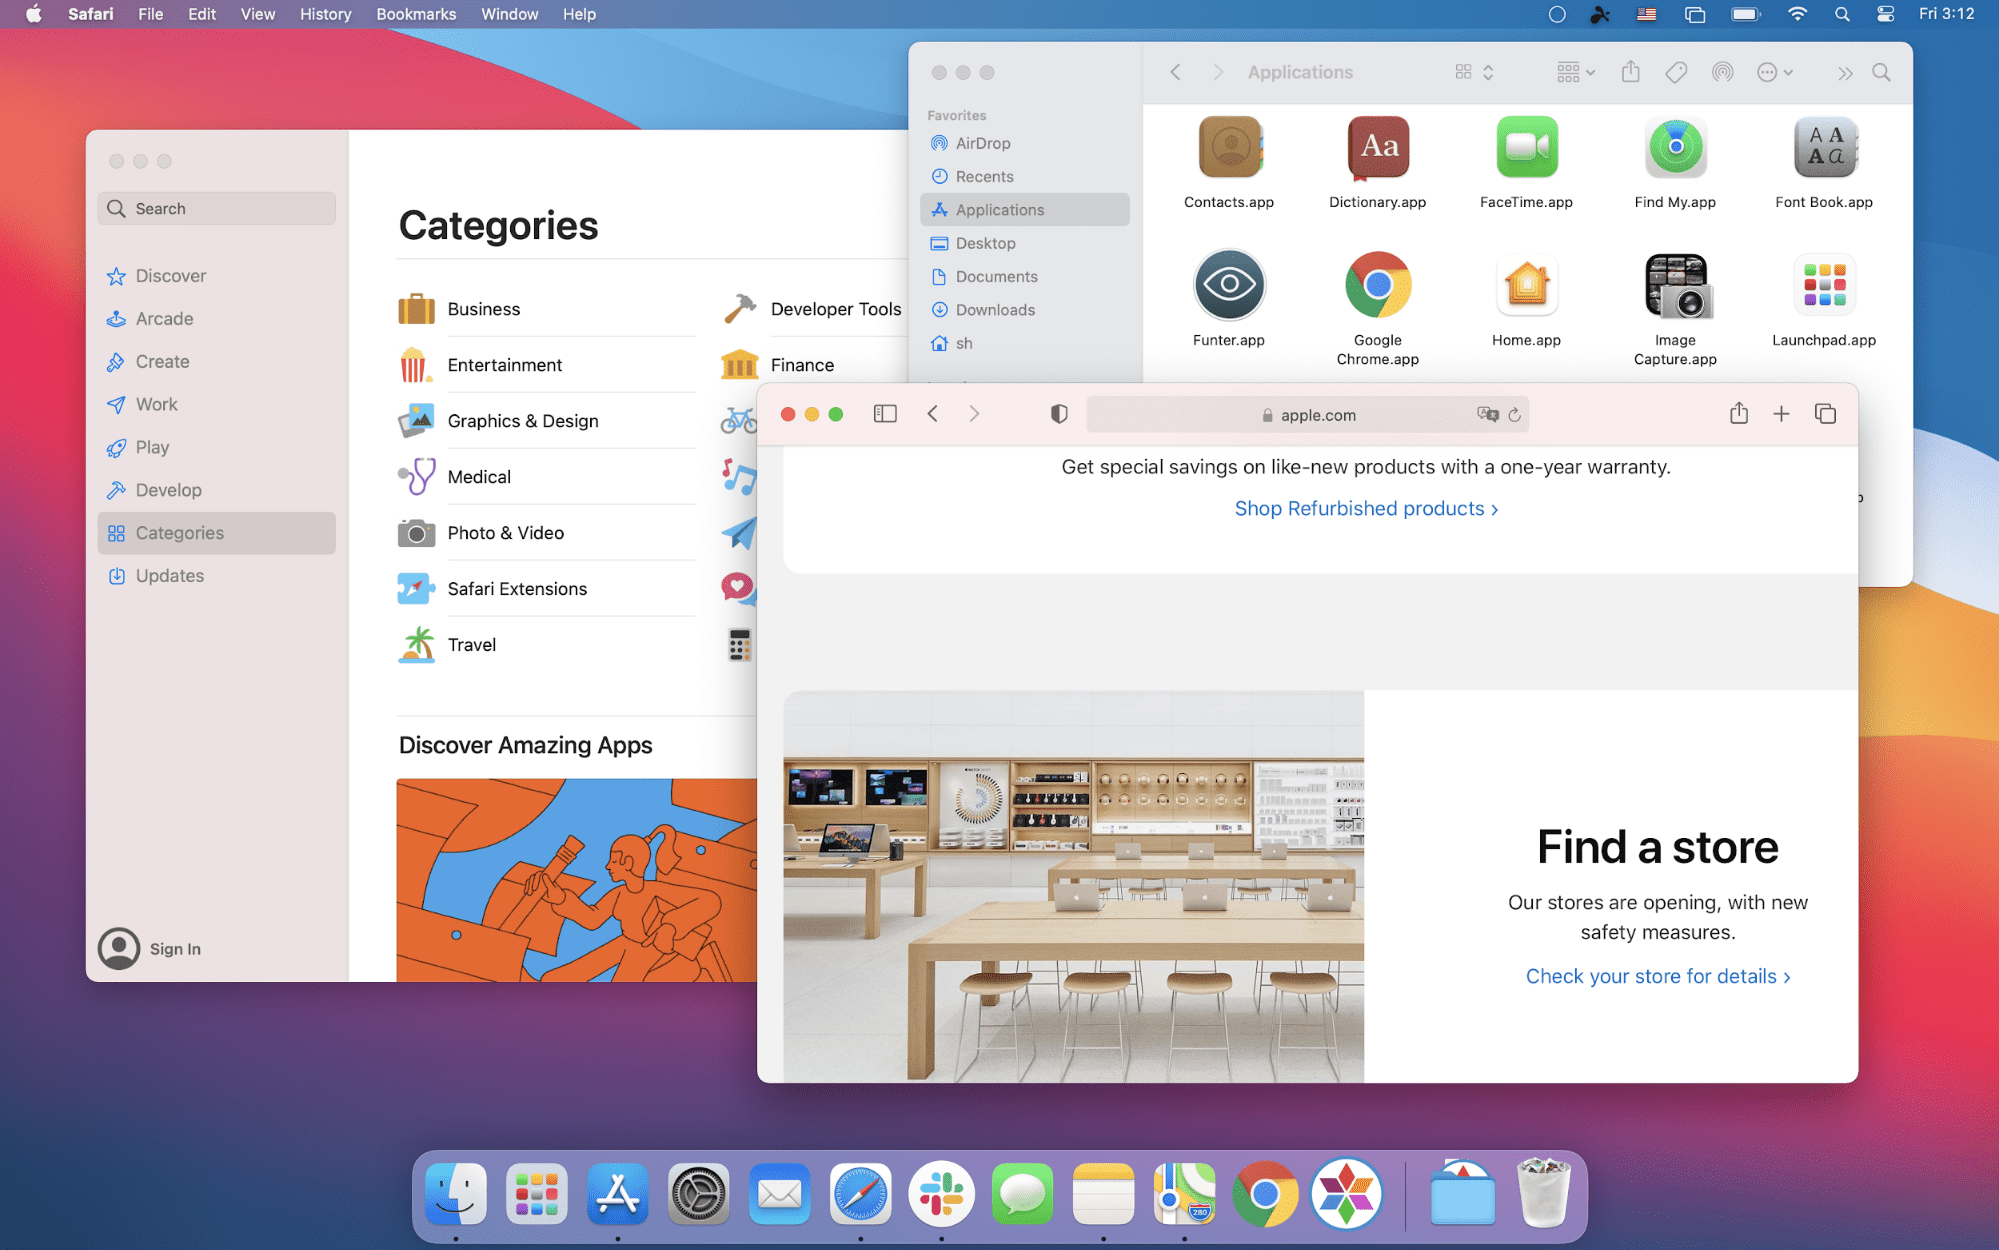Click Safari Extensions in App Store sidebar
The height and width of the screenshot is (1250, 1999).
point(517,588)
